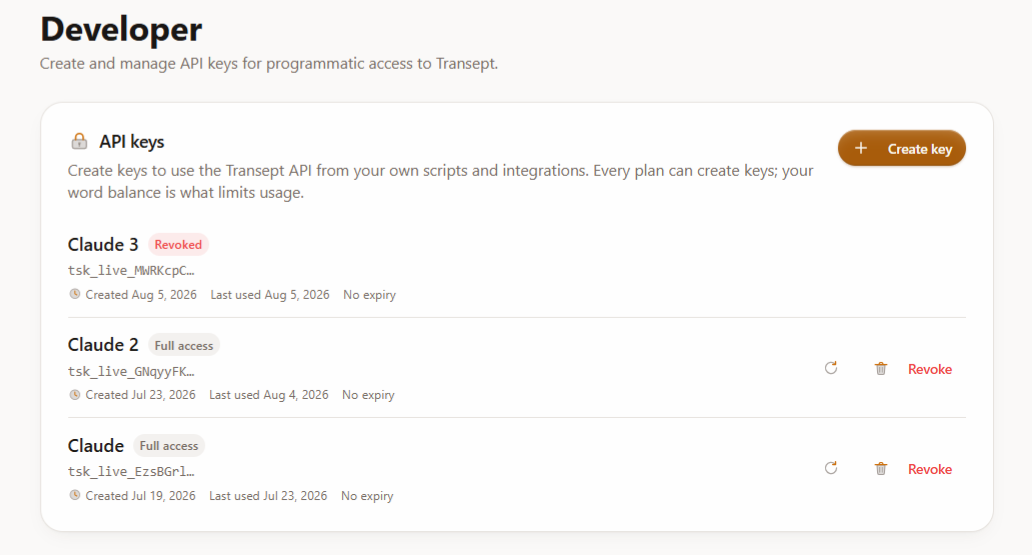Click No expiry in Claude 3 row
This screenshot has width=1032, height=555.
[369, 295]
